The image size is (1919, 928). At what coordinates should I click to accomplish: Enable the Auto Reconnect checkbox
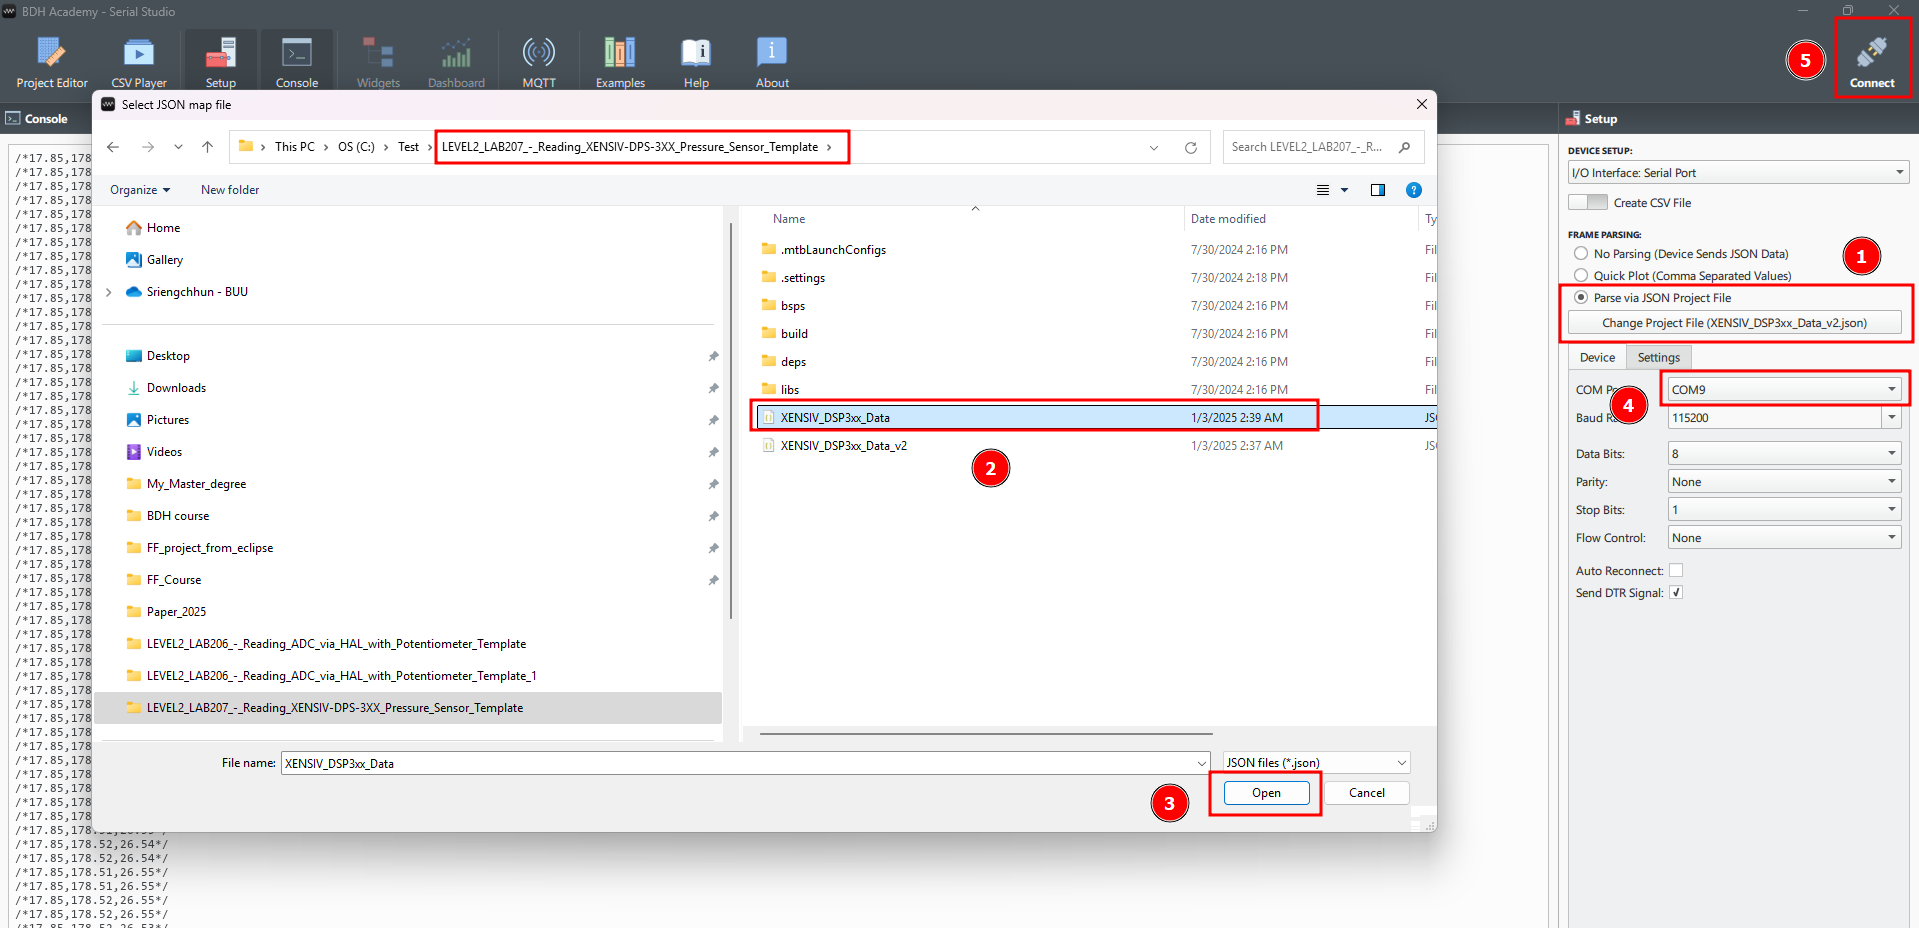pyautogui.click(x=1676, y=571)
